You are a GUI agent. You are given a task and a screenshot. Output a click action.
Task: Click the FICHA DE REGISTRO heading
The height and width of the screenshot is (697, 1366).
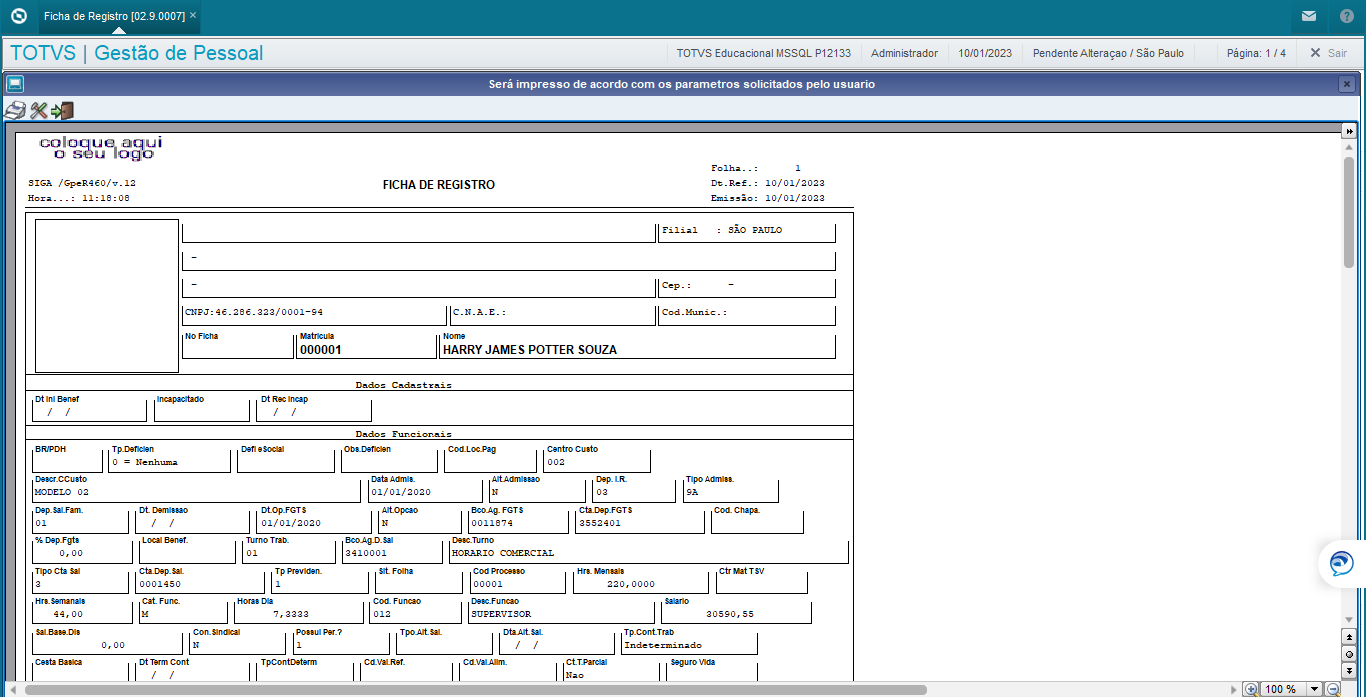coord(438,185)
